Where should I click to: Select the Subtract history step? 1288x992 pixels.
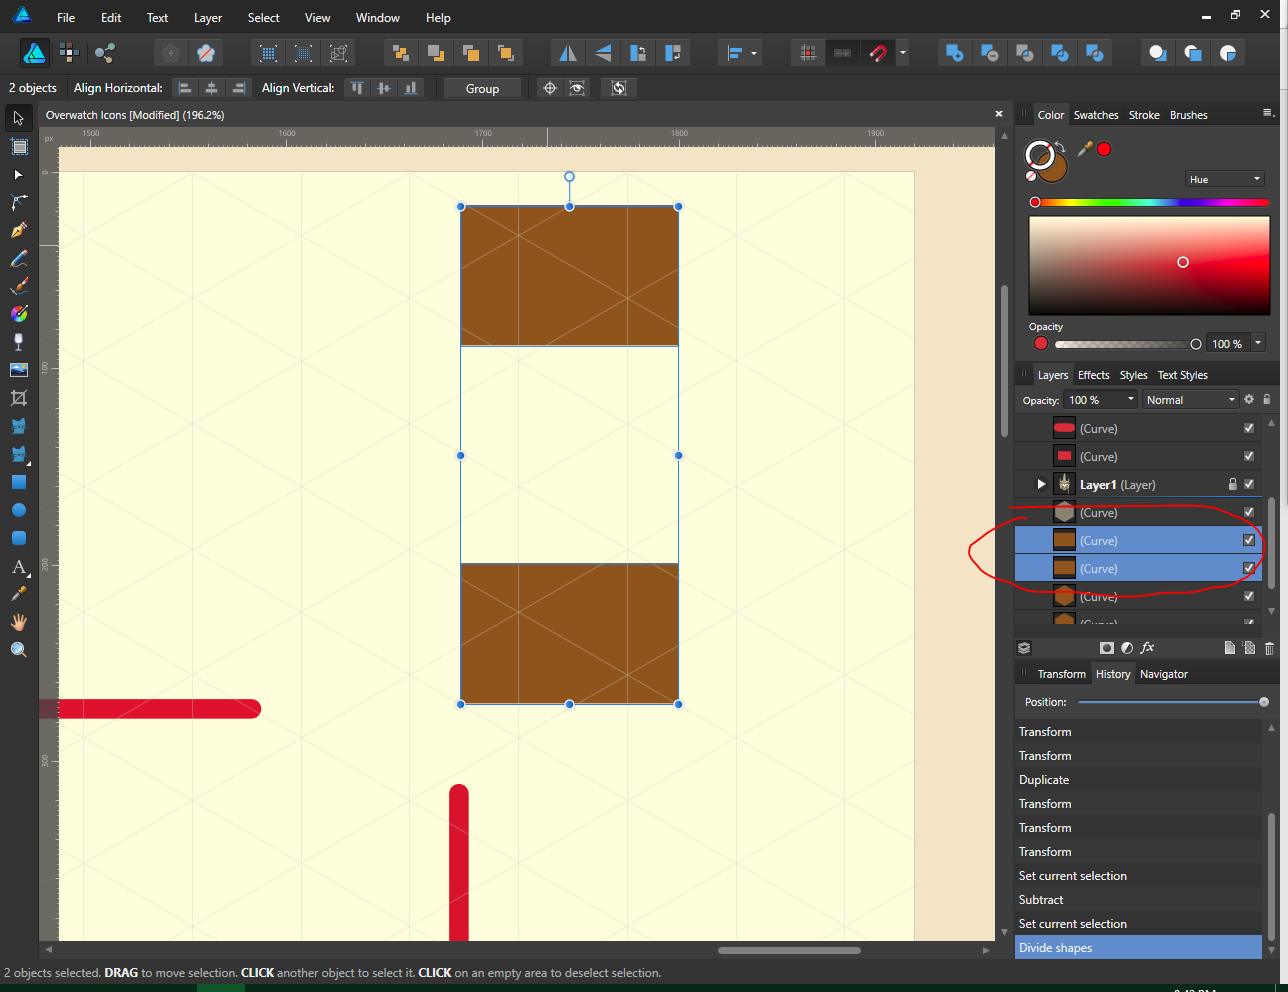click(x=1138, y=900)
